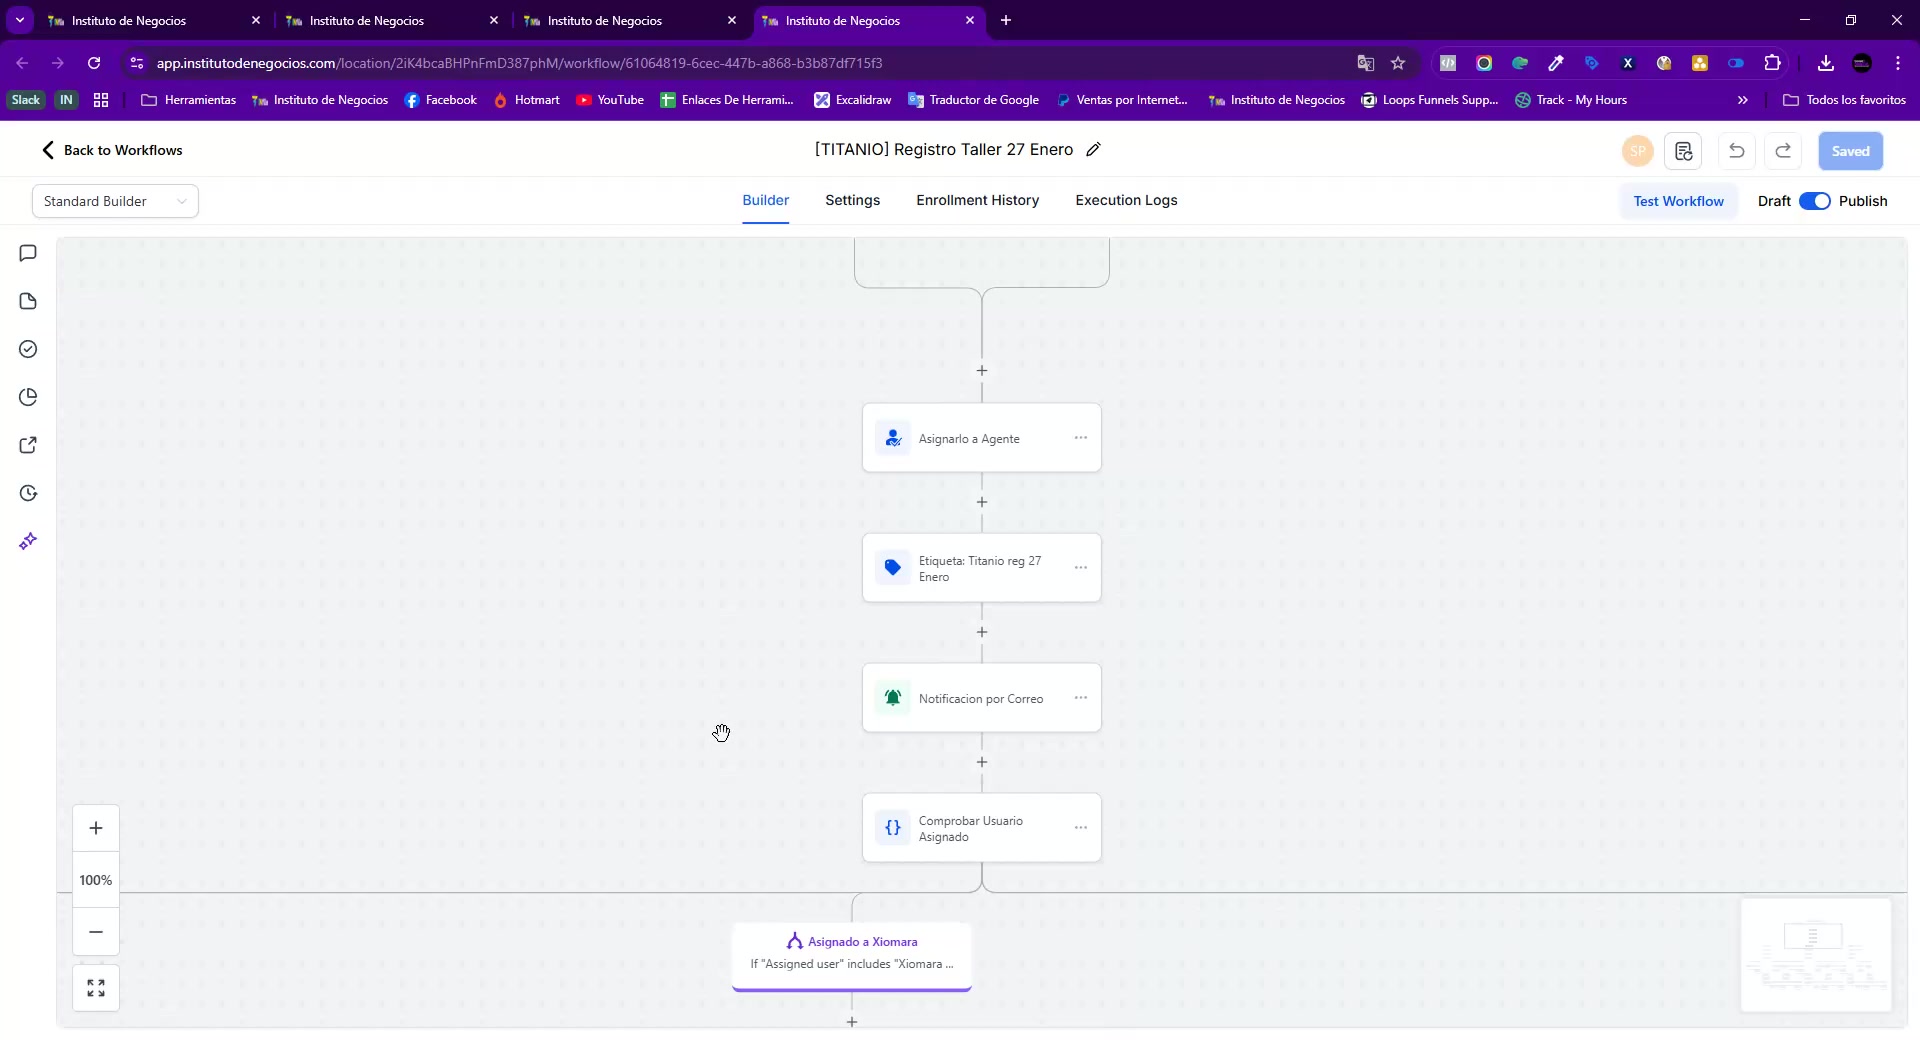The width and height of the screenshot is (1920, 1040).
Task: Click the undo arrow icon
Action: tap(1737, 151)
